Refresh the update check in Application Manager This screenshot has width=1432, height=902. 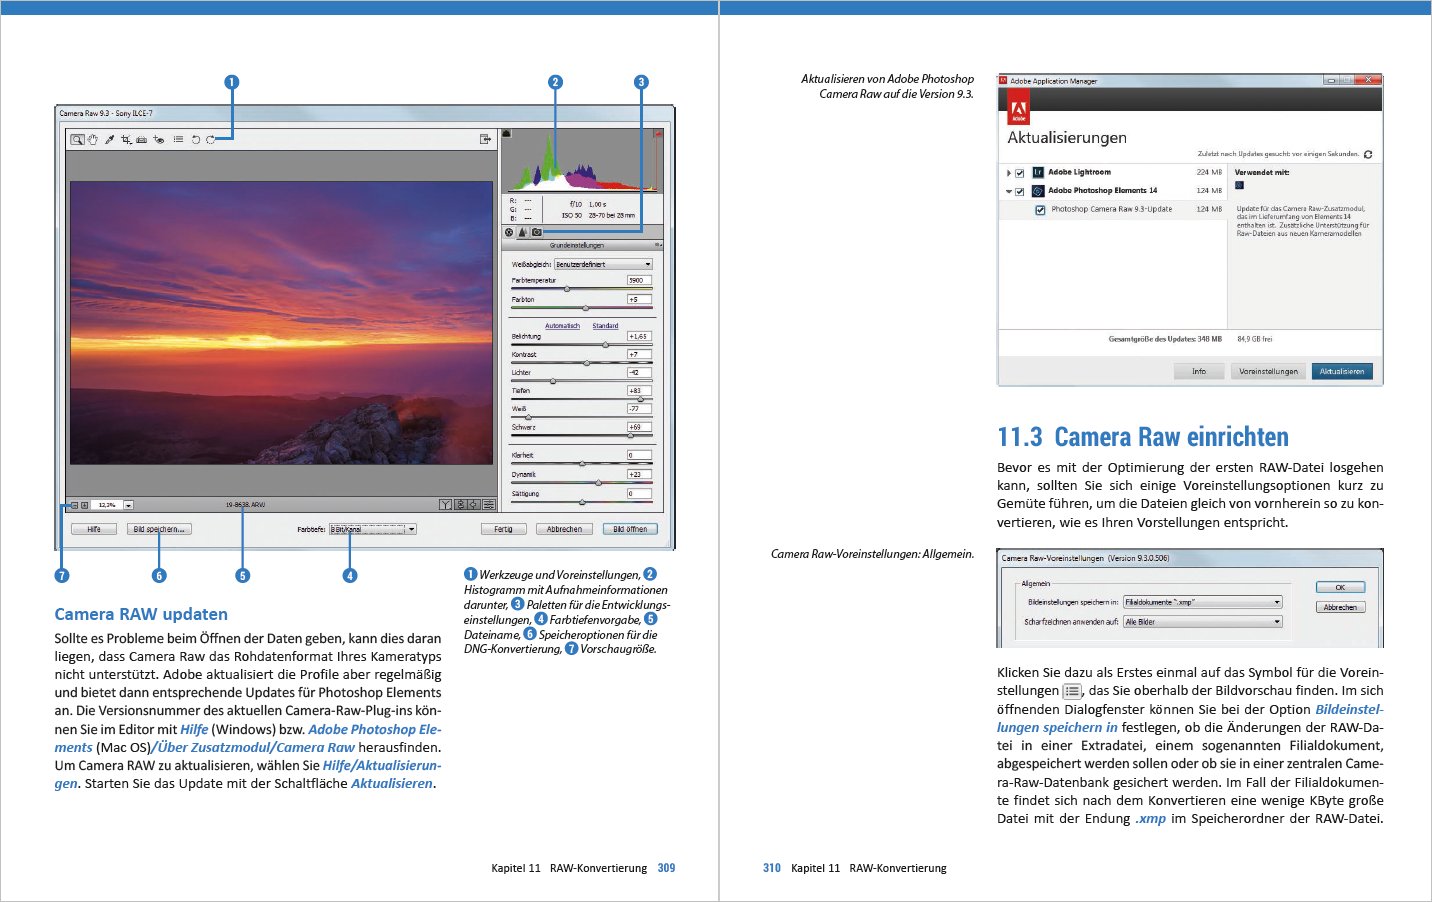pos(1368,154)
